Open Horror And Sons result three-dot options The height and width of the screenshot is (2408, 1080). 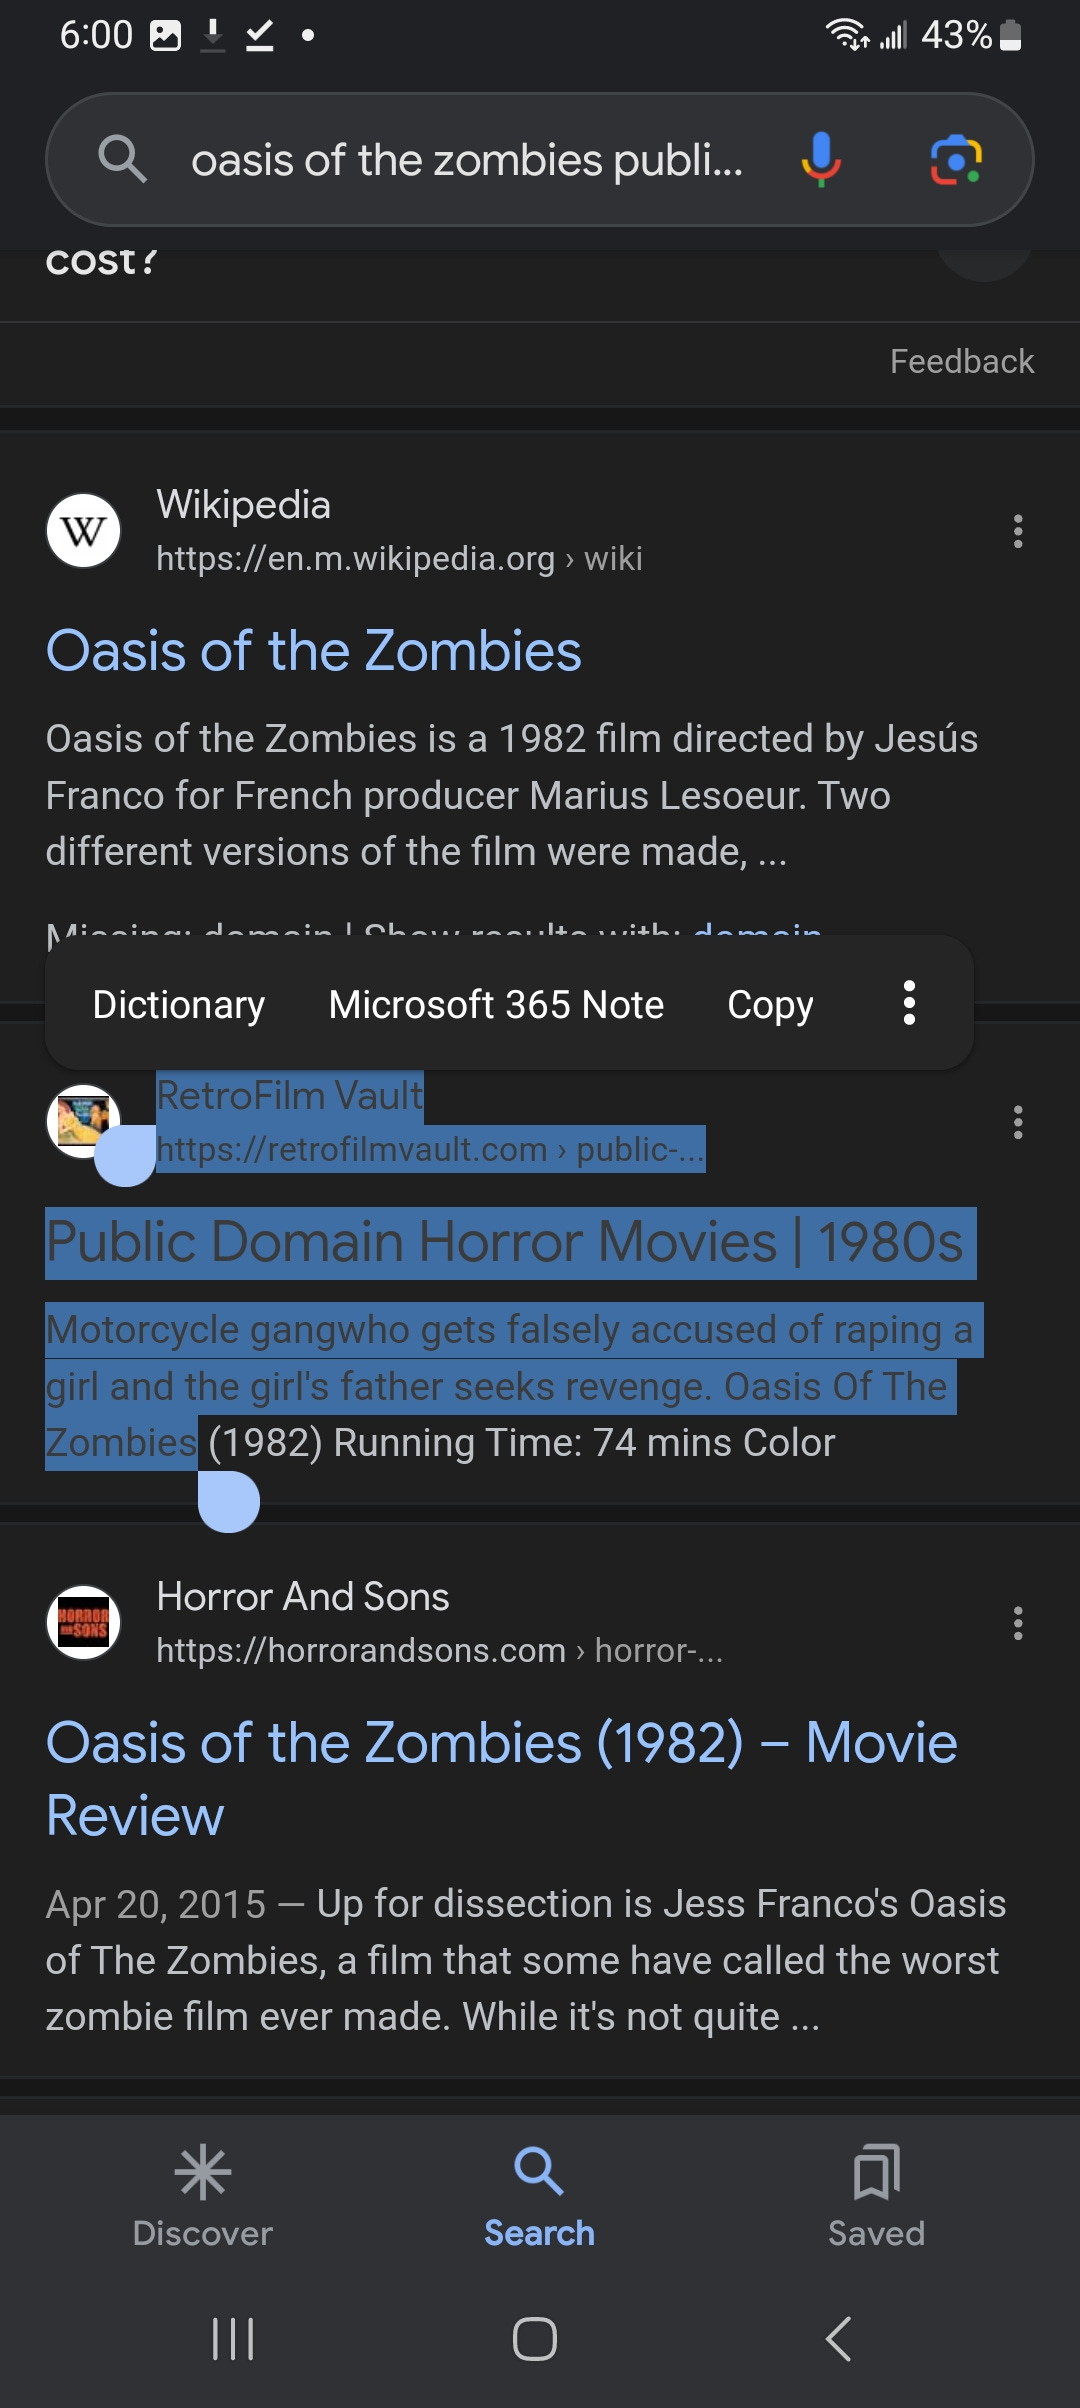pyautogui.click(x=1018, y=1623)
